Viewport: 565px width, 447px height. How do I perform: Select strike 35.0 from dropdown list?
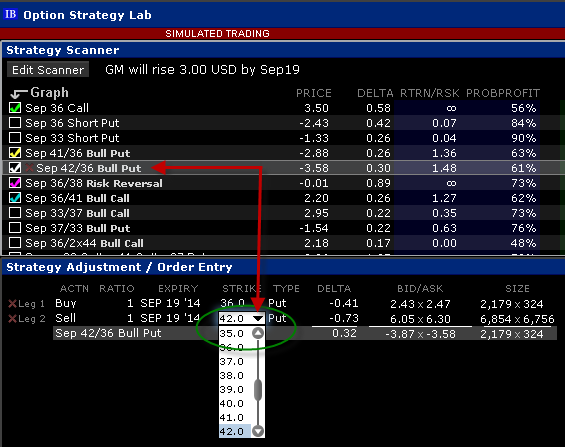[232, 333]
